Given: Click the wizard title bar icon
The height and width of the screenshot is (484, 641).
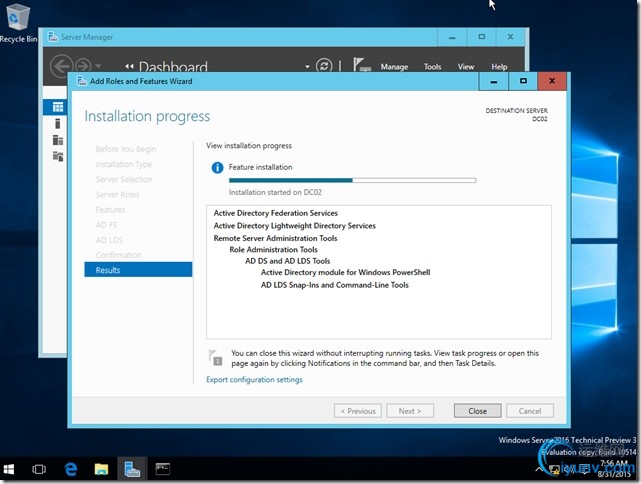Looking at the screenshot, I should [x=82, y=81].
